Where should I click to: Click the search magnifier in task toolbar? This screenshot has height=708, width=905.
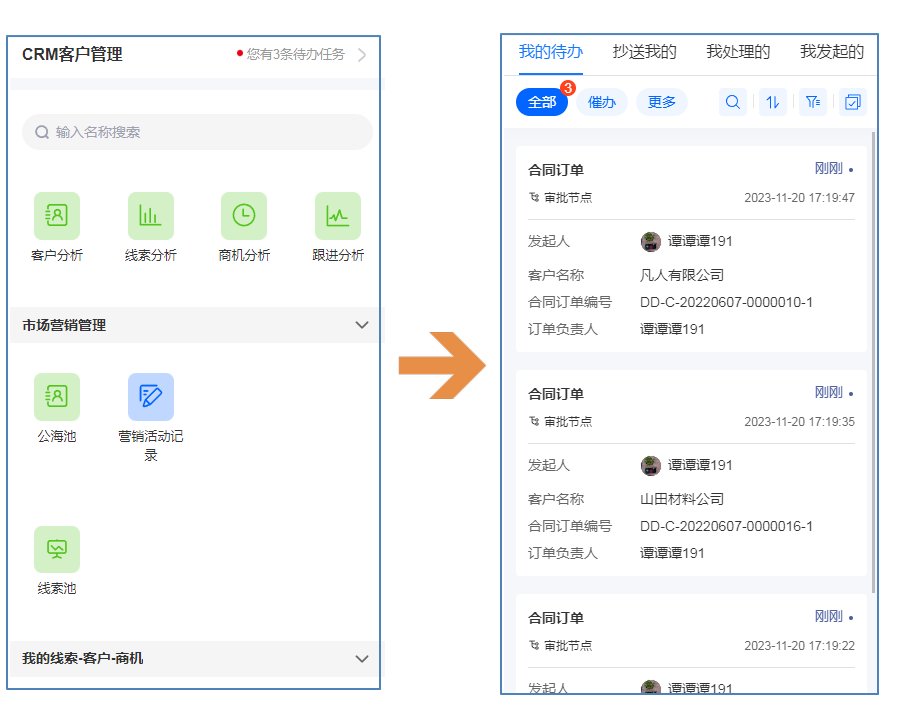(x=733, y=102)
